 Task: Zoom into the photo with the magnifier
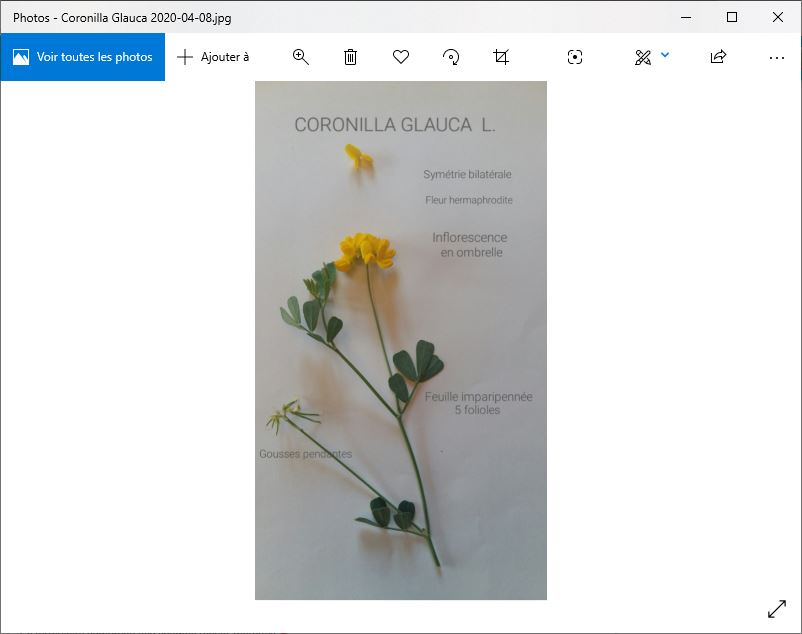(300, 57)
